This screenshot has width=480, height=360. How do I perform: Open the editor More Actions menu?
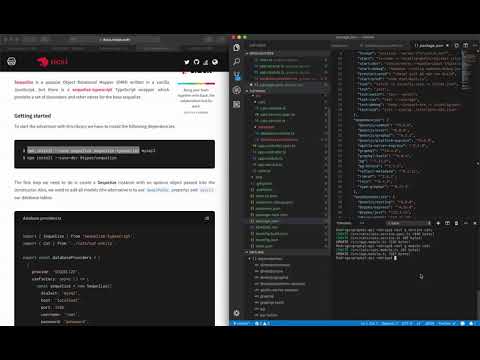coord(475,45)
